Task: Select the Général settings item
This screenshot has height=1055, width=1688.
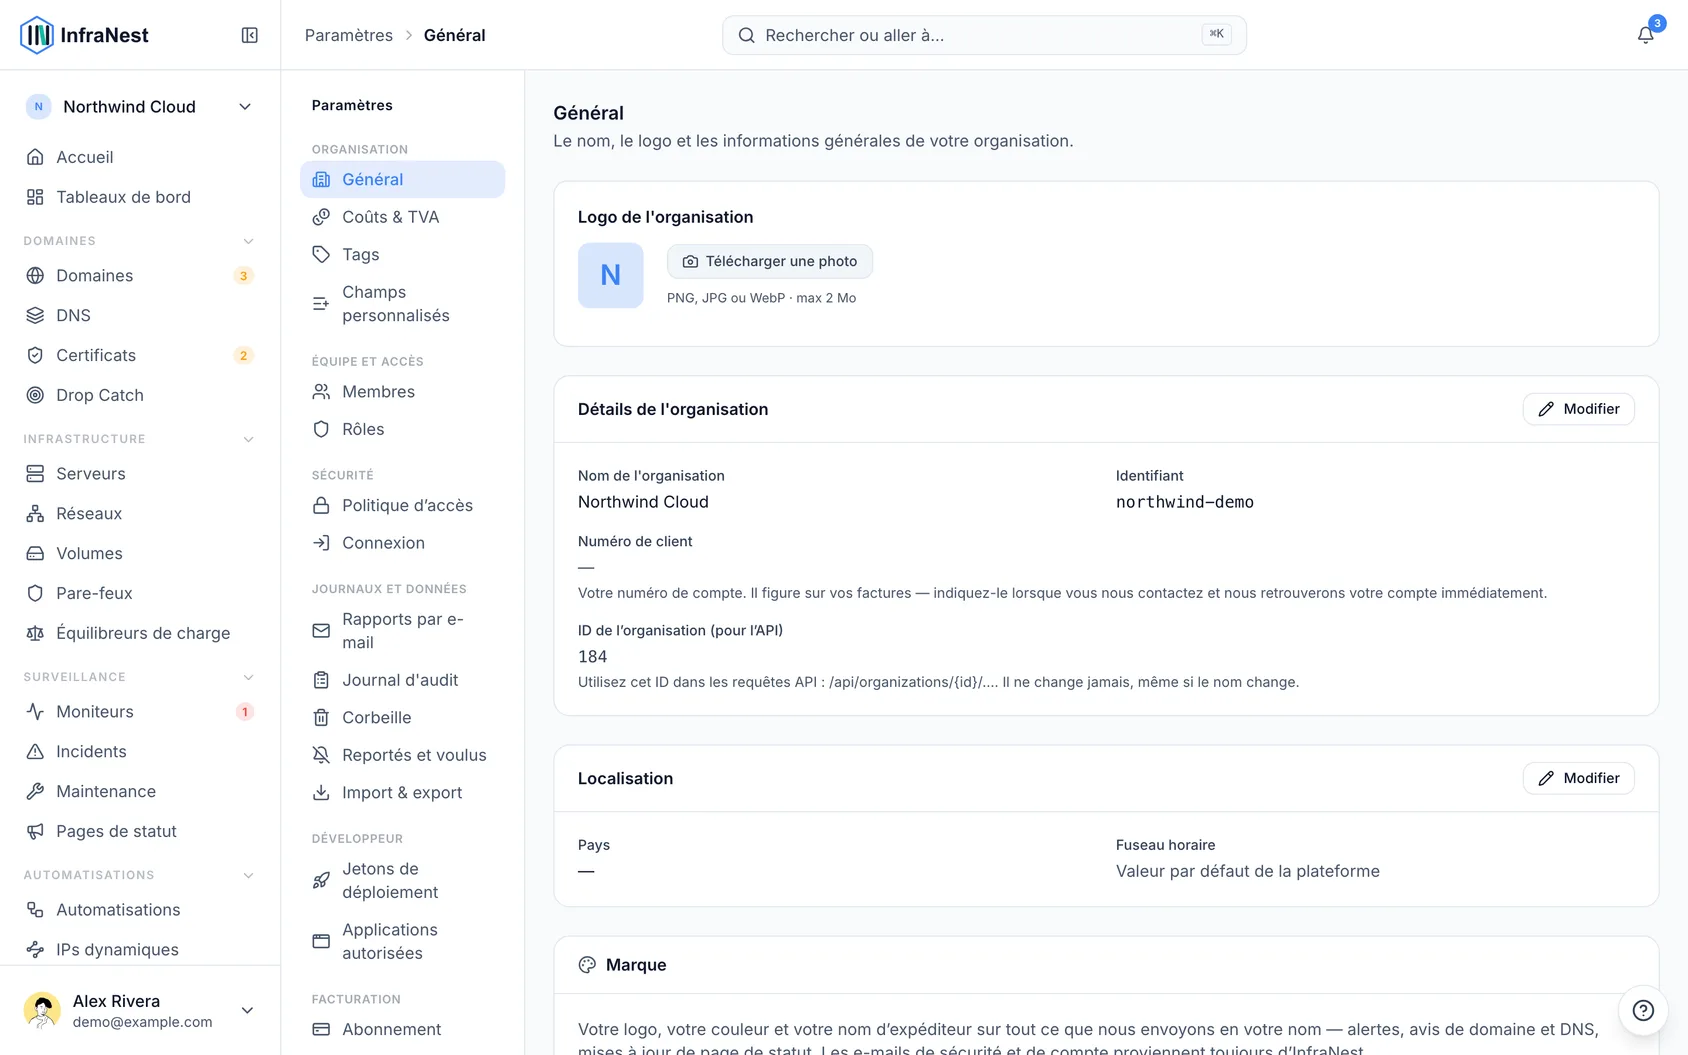Action: click(402, 179)
